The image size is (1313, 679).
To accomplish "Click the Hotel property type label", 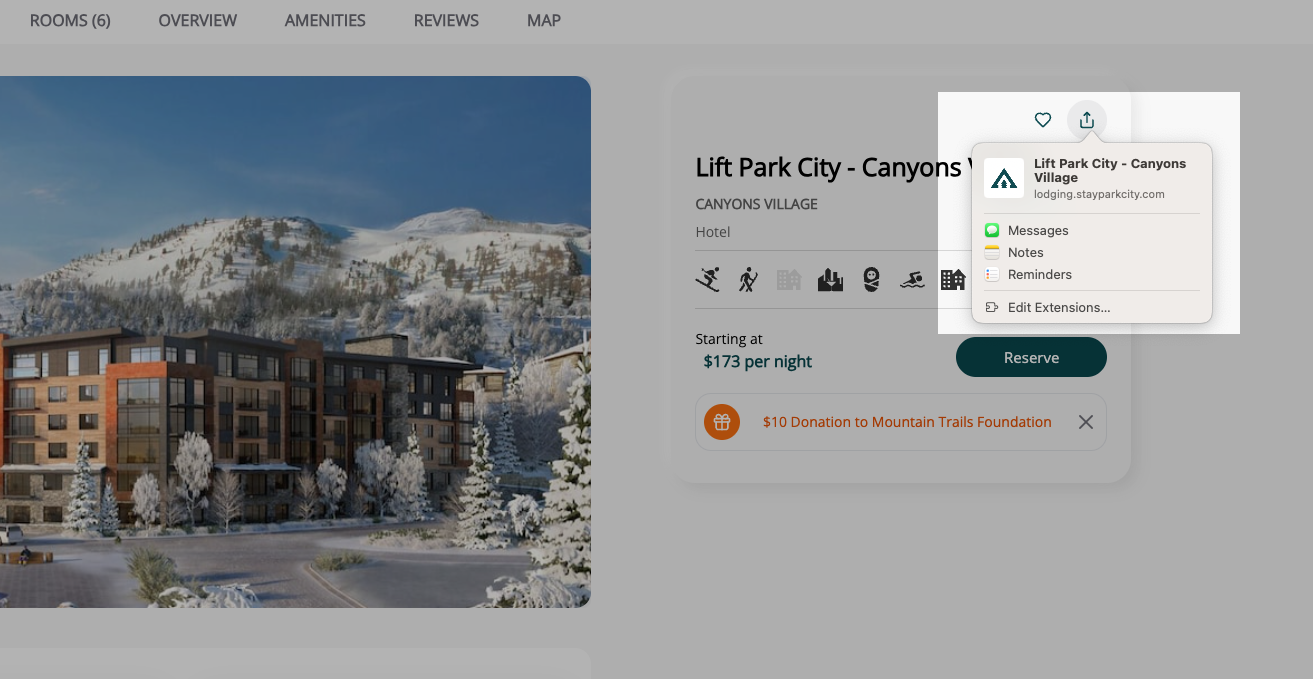I will (713, 232).
